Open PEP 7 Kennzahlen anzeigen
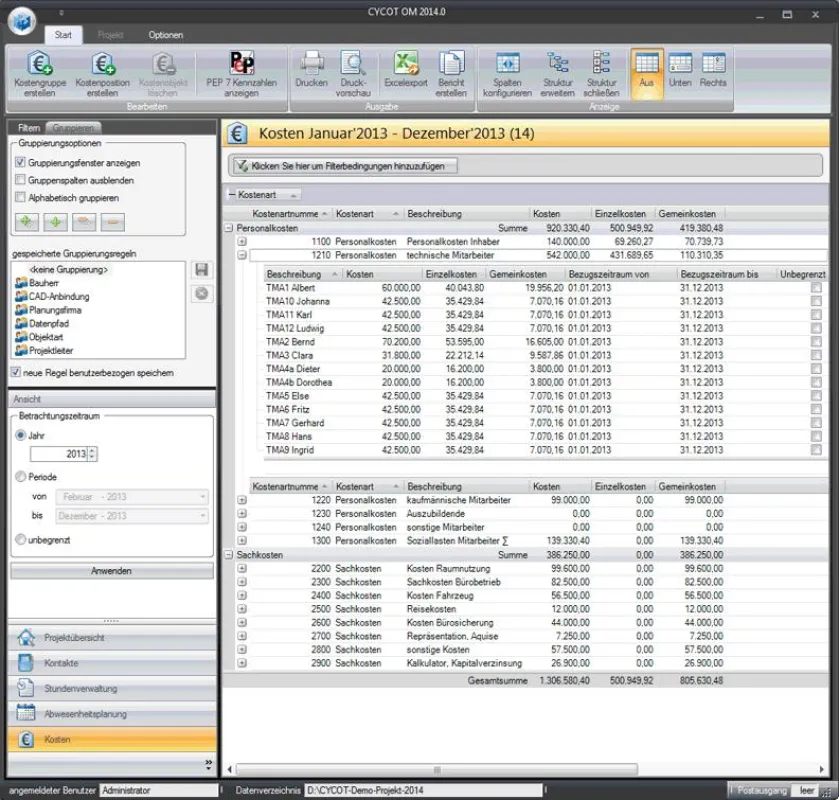Viewport: 839px width, 800px height. [241, 74]
